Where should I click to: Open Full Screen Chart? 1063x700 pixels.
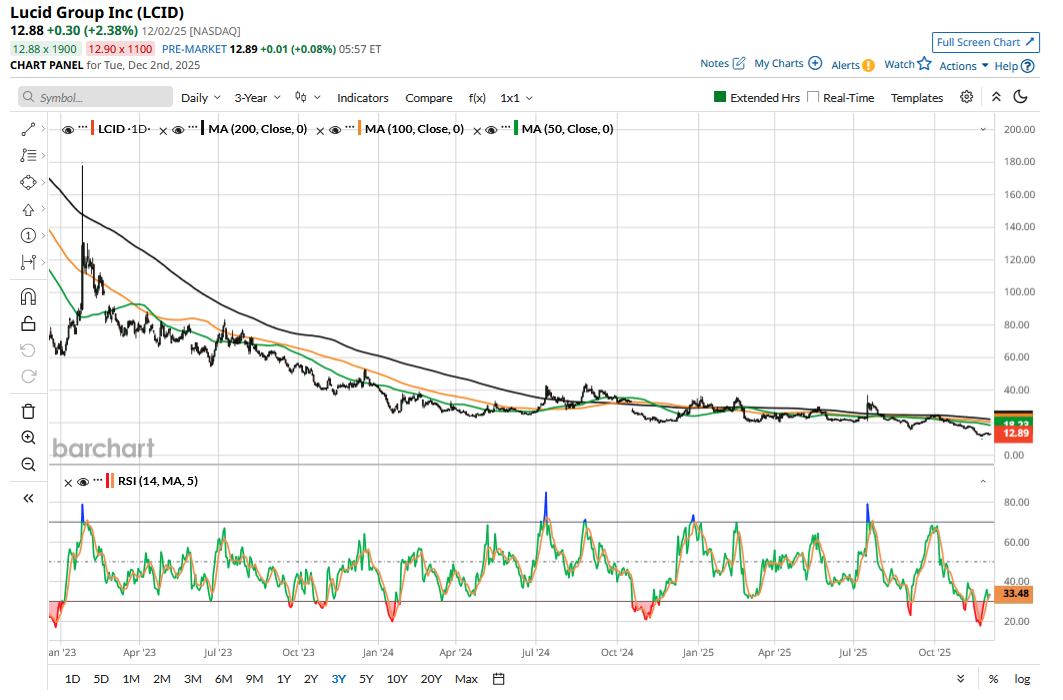(x=986, y=42)
